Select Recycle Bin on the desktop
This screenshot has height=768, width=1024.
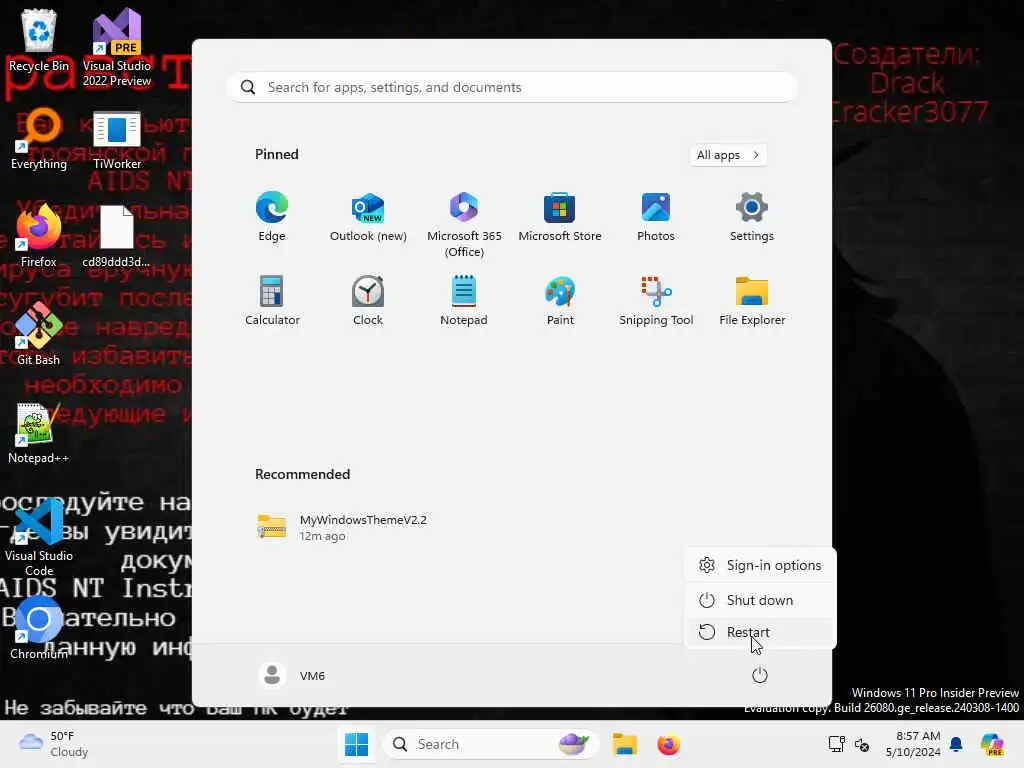click(x=39, y=41)
